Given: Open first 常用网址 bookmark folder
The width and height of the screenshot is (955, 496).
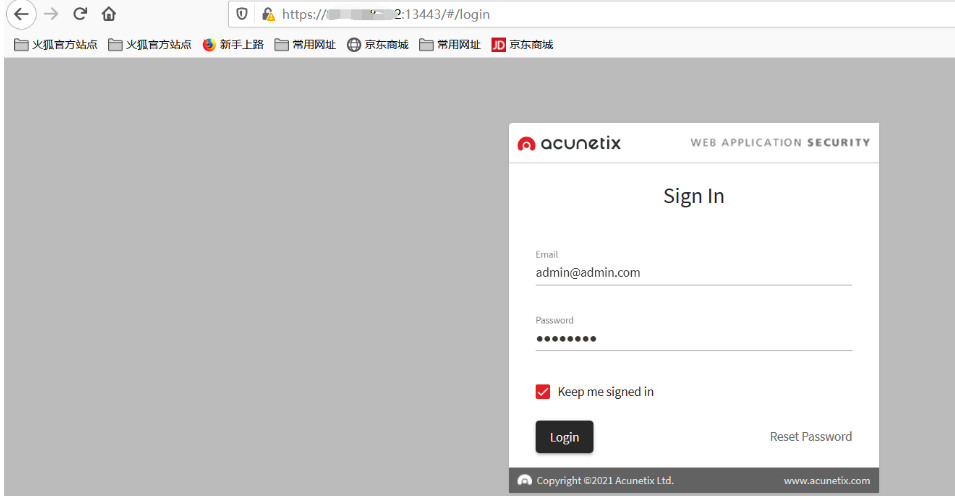Looking at the screenshot, I should click(x=305, y=44).
